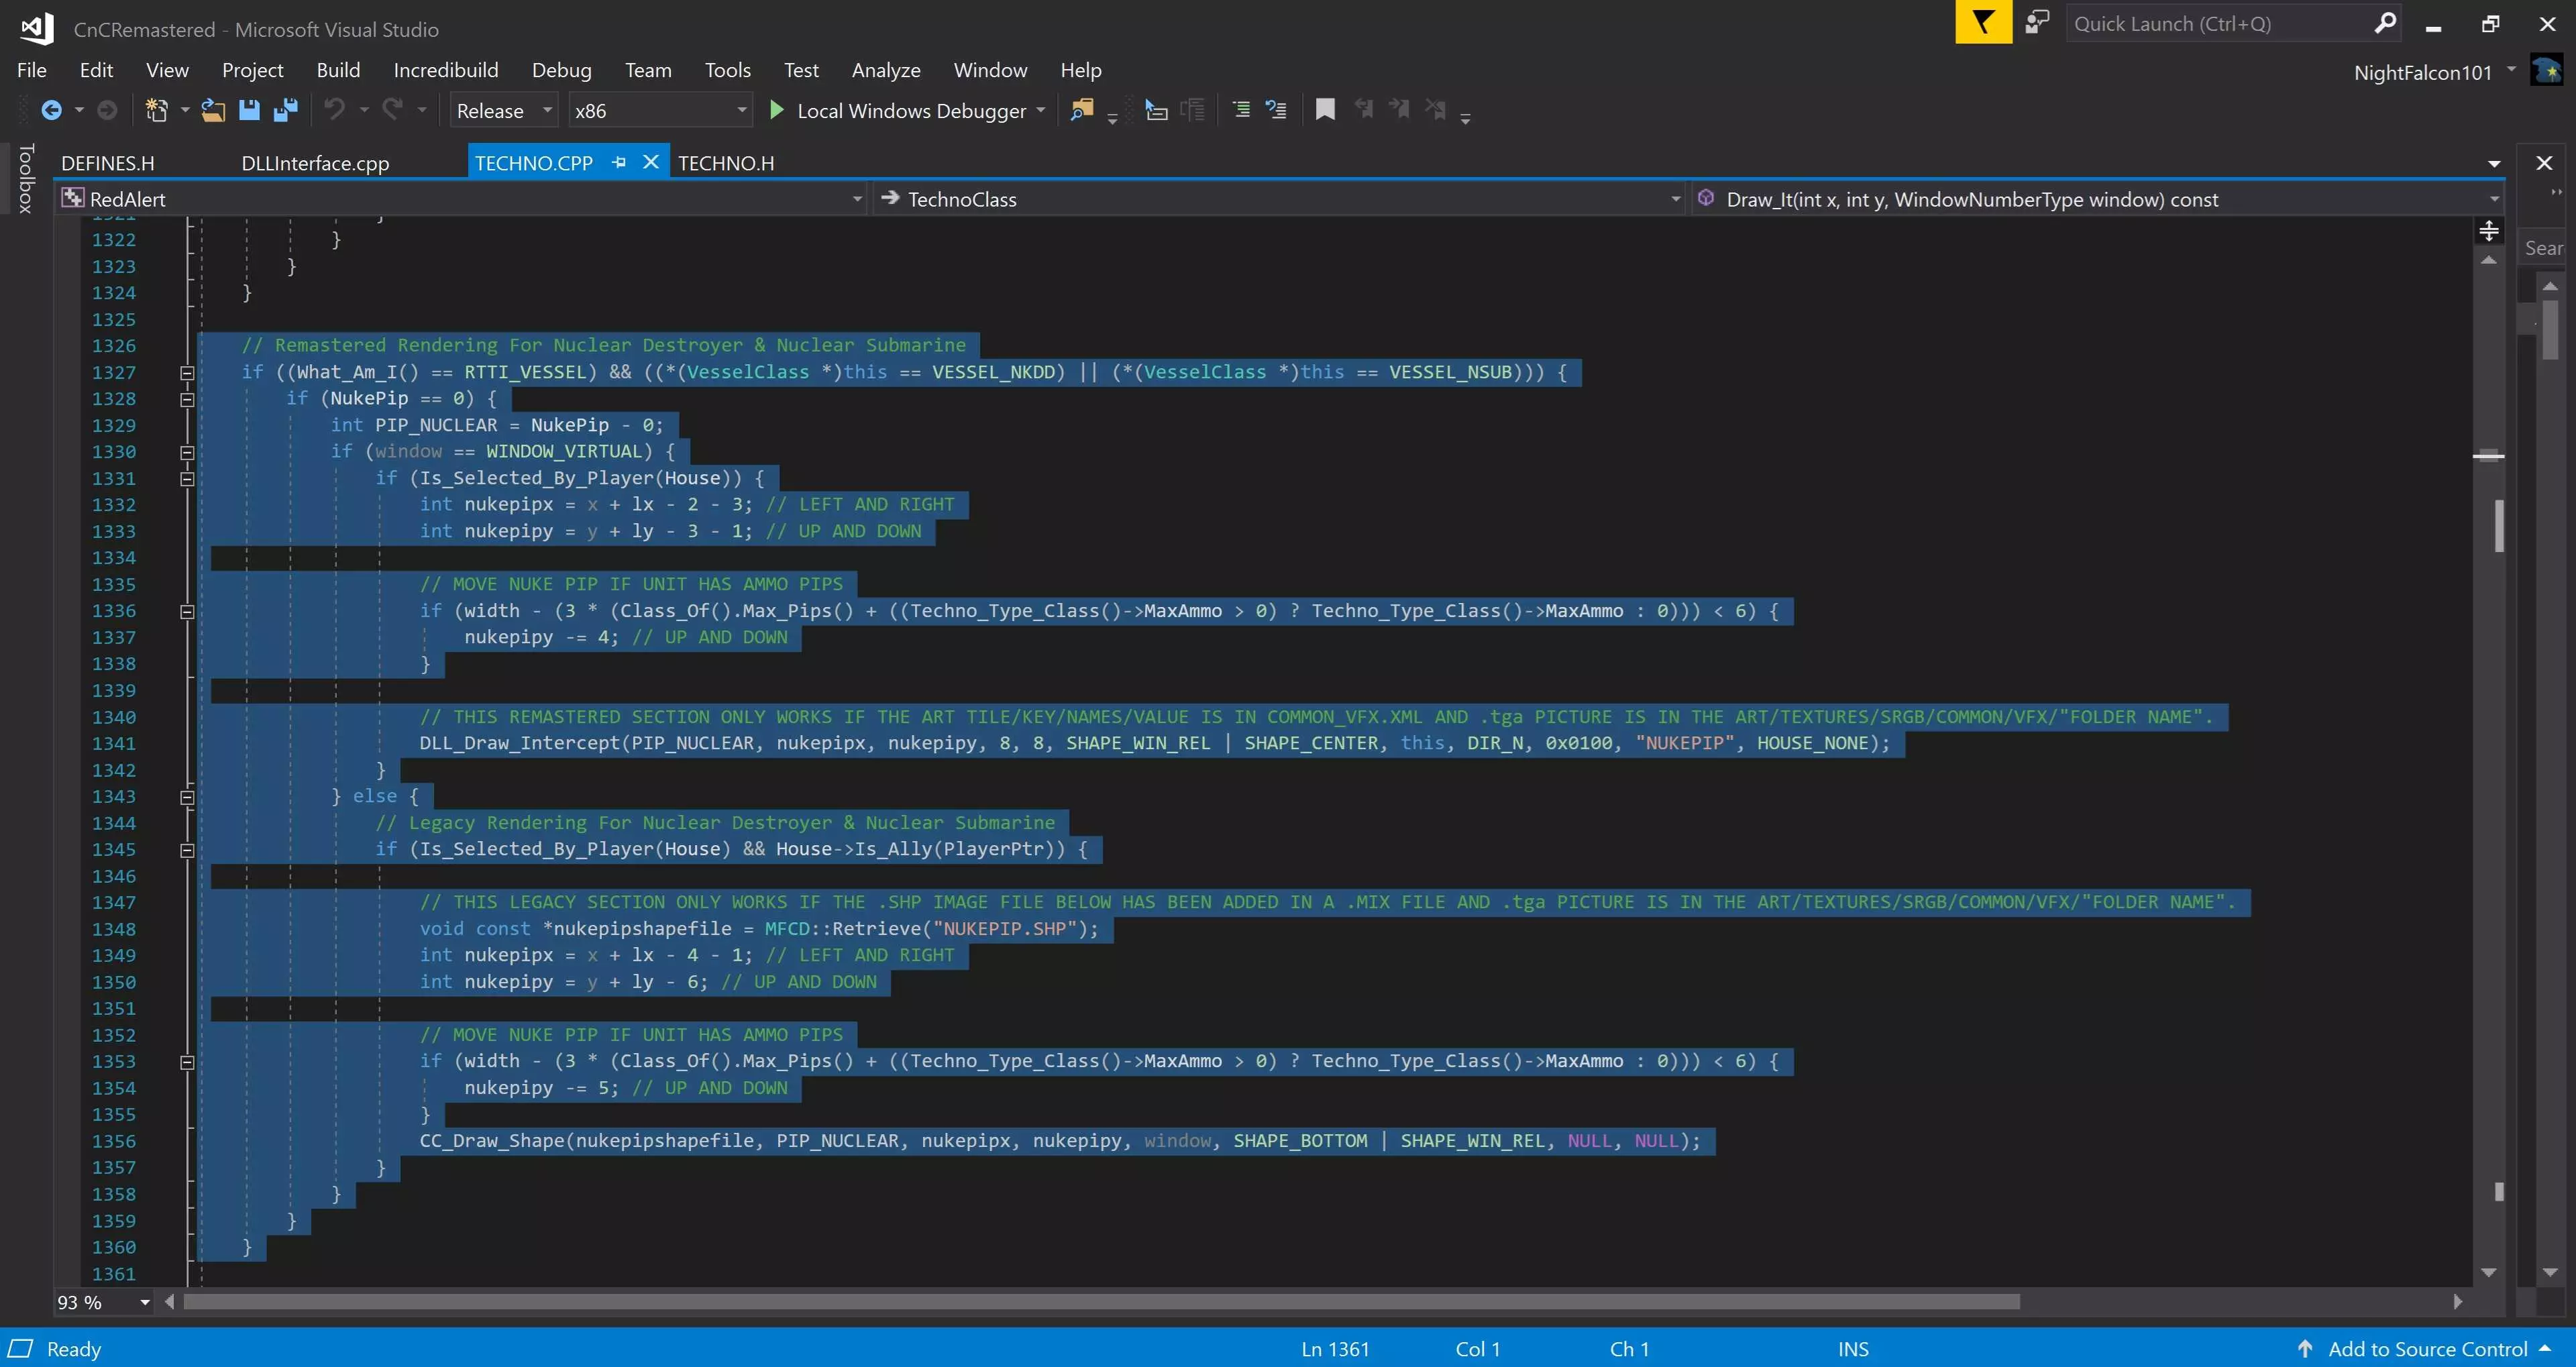Expand the TechnoClass scope dropdown
The image size is (2576, 1367).
[1675, 199]
